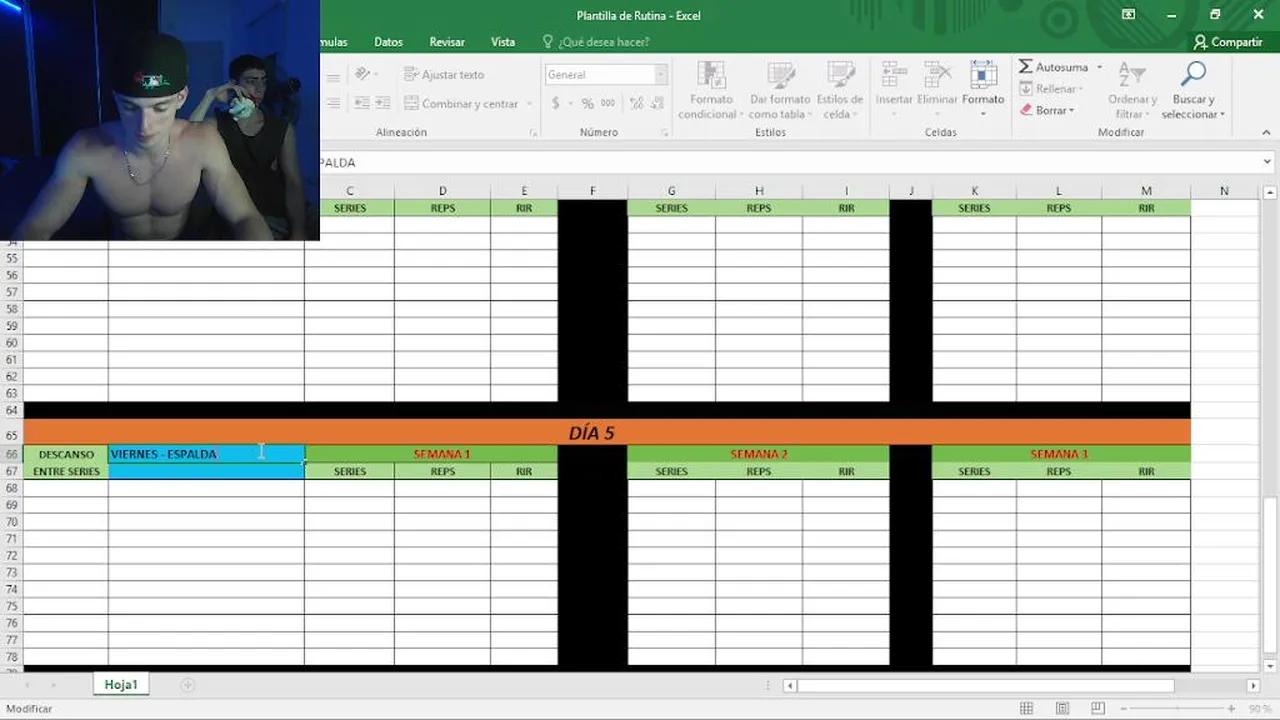
Task: Add a new sheet with plus icon
Action: point(187,685)
